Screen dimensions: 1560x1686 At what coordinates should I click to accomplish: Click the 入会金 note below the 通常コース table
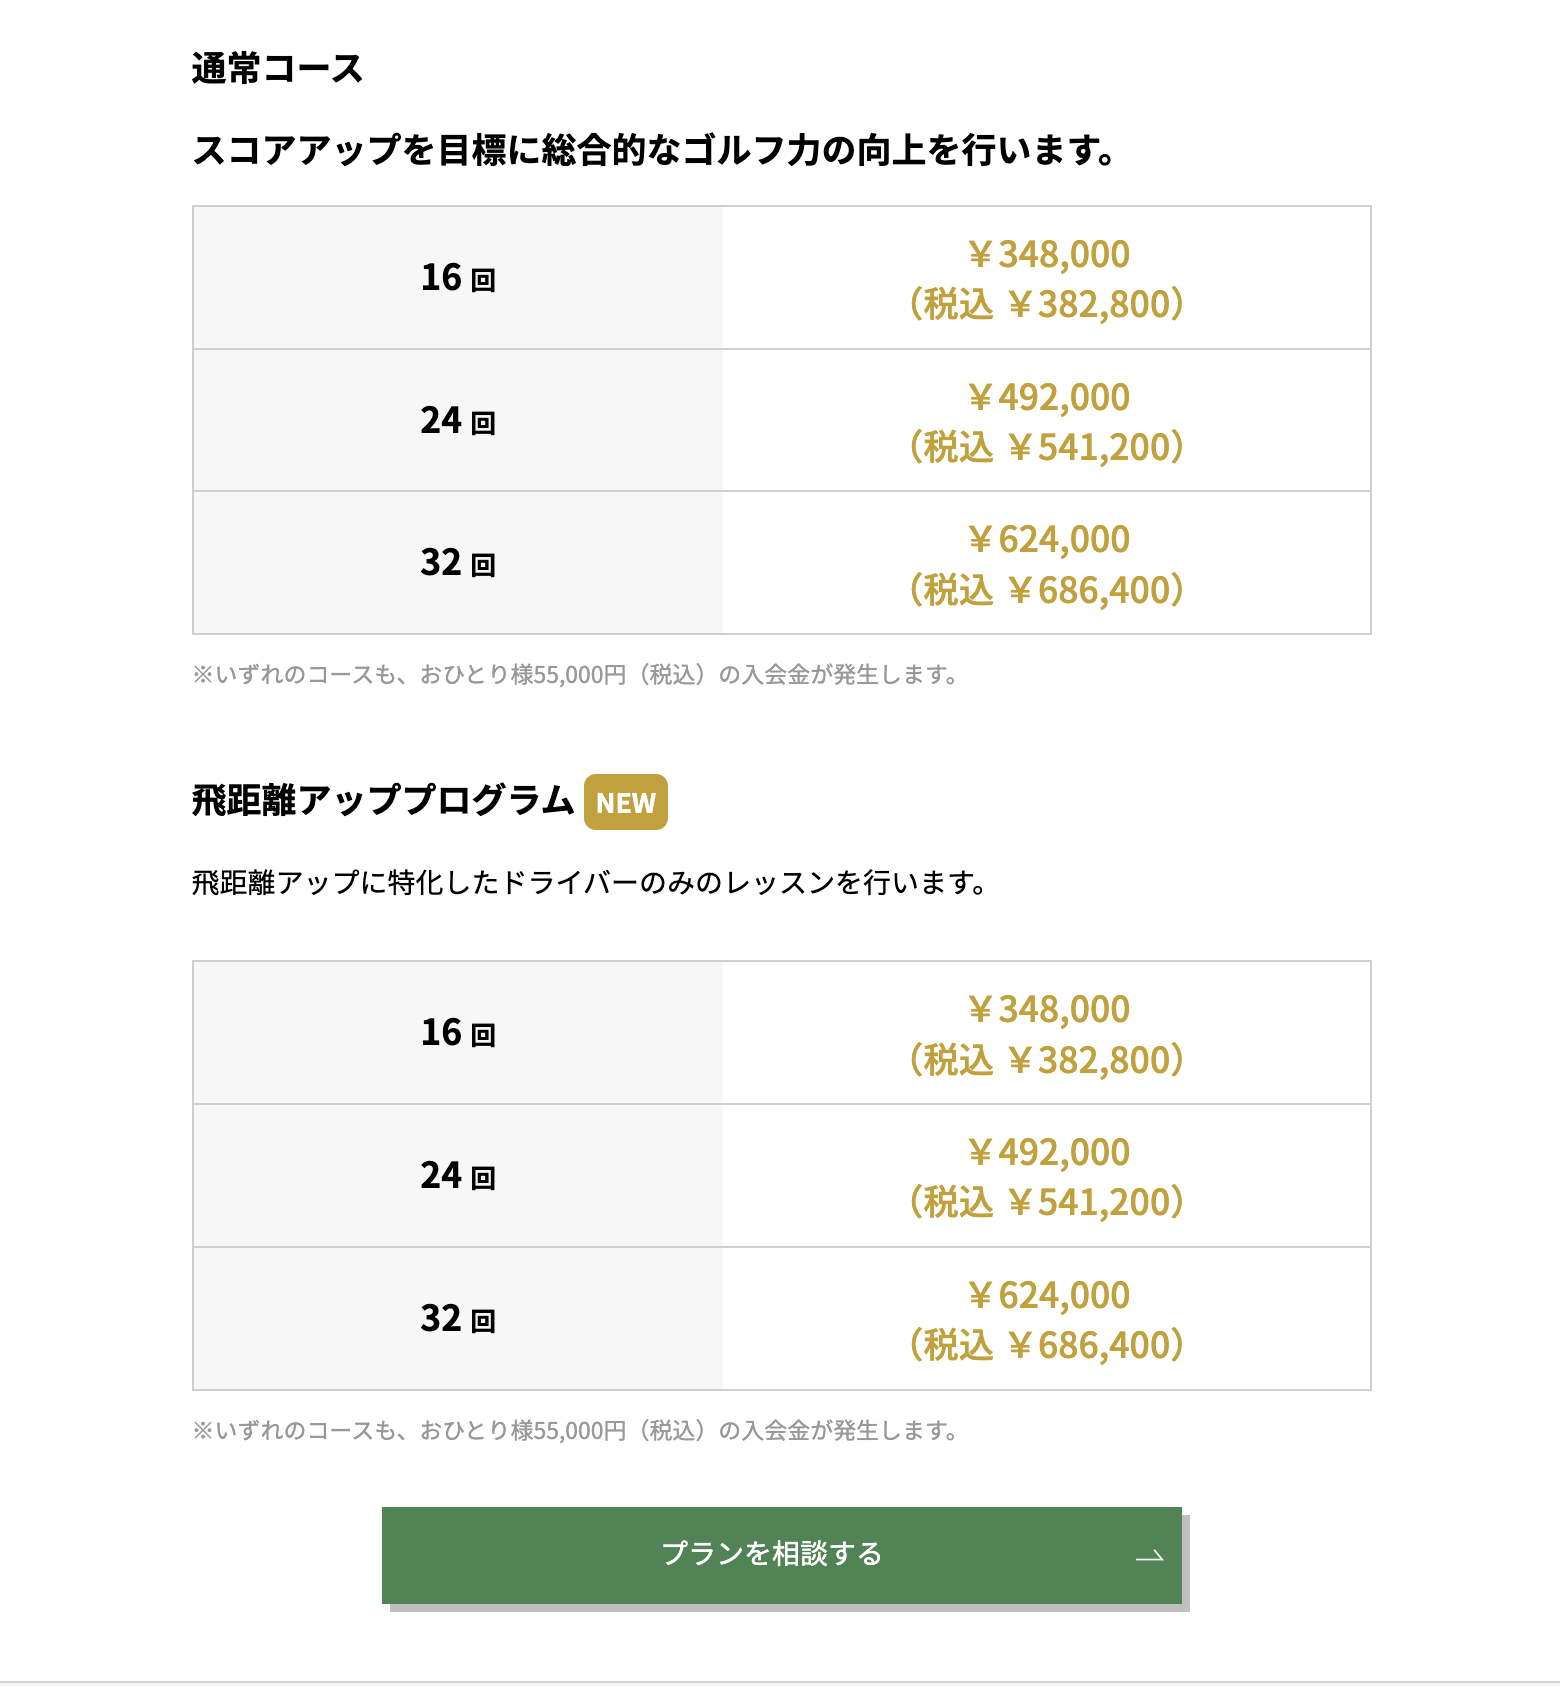[575, 675]
